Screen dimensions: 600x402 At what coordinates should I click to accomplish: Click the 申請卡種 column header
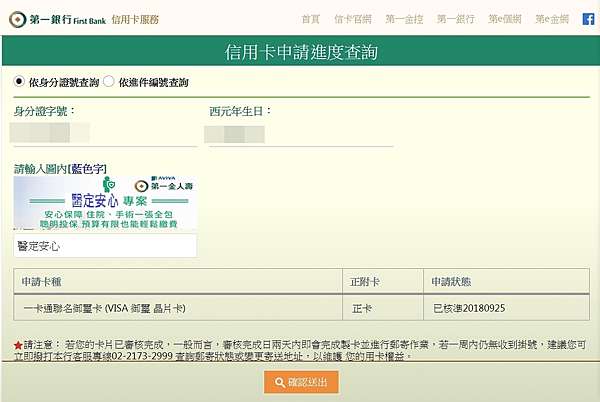[178, 282]
